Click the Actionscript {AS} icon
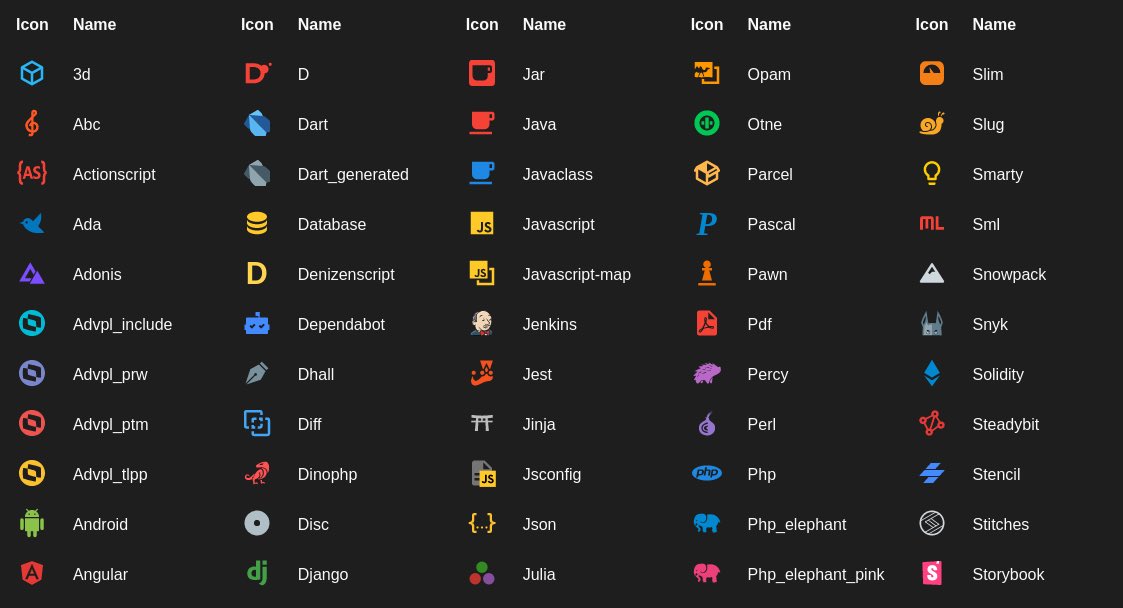Screen dimensions: 1123x608 pos(32,173)
